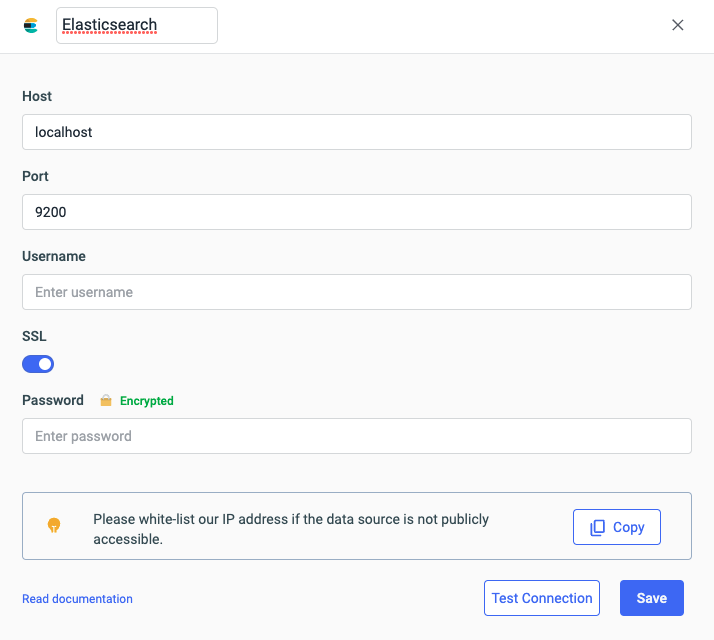Click the Username field label
This screenshot has width=714, height=640.
(54, 256)
